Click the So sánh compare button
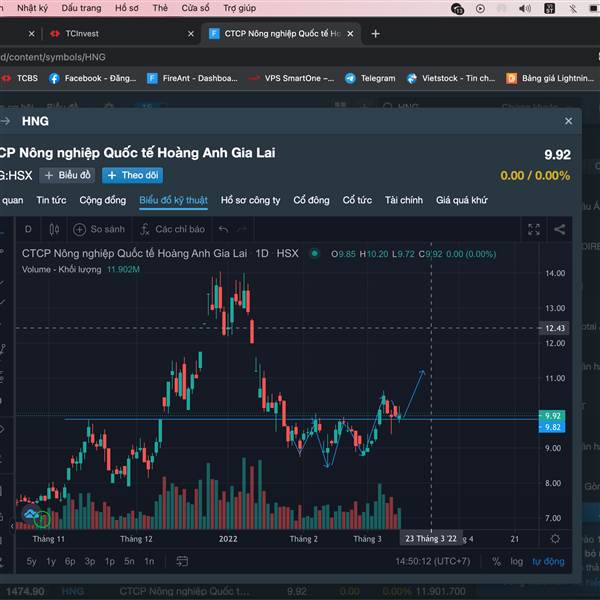The height and width of the screenshot is (600, 600). click(99, 230)
